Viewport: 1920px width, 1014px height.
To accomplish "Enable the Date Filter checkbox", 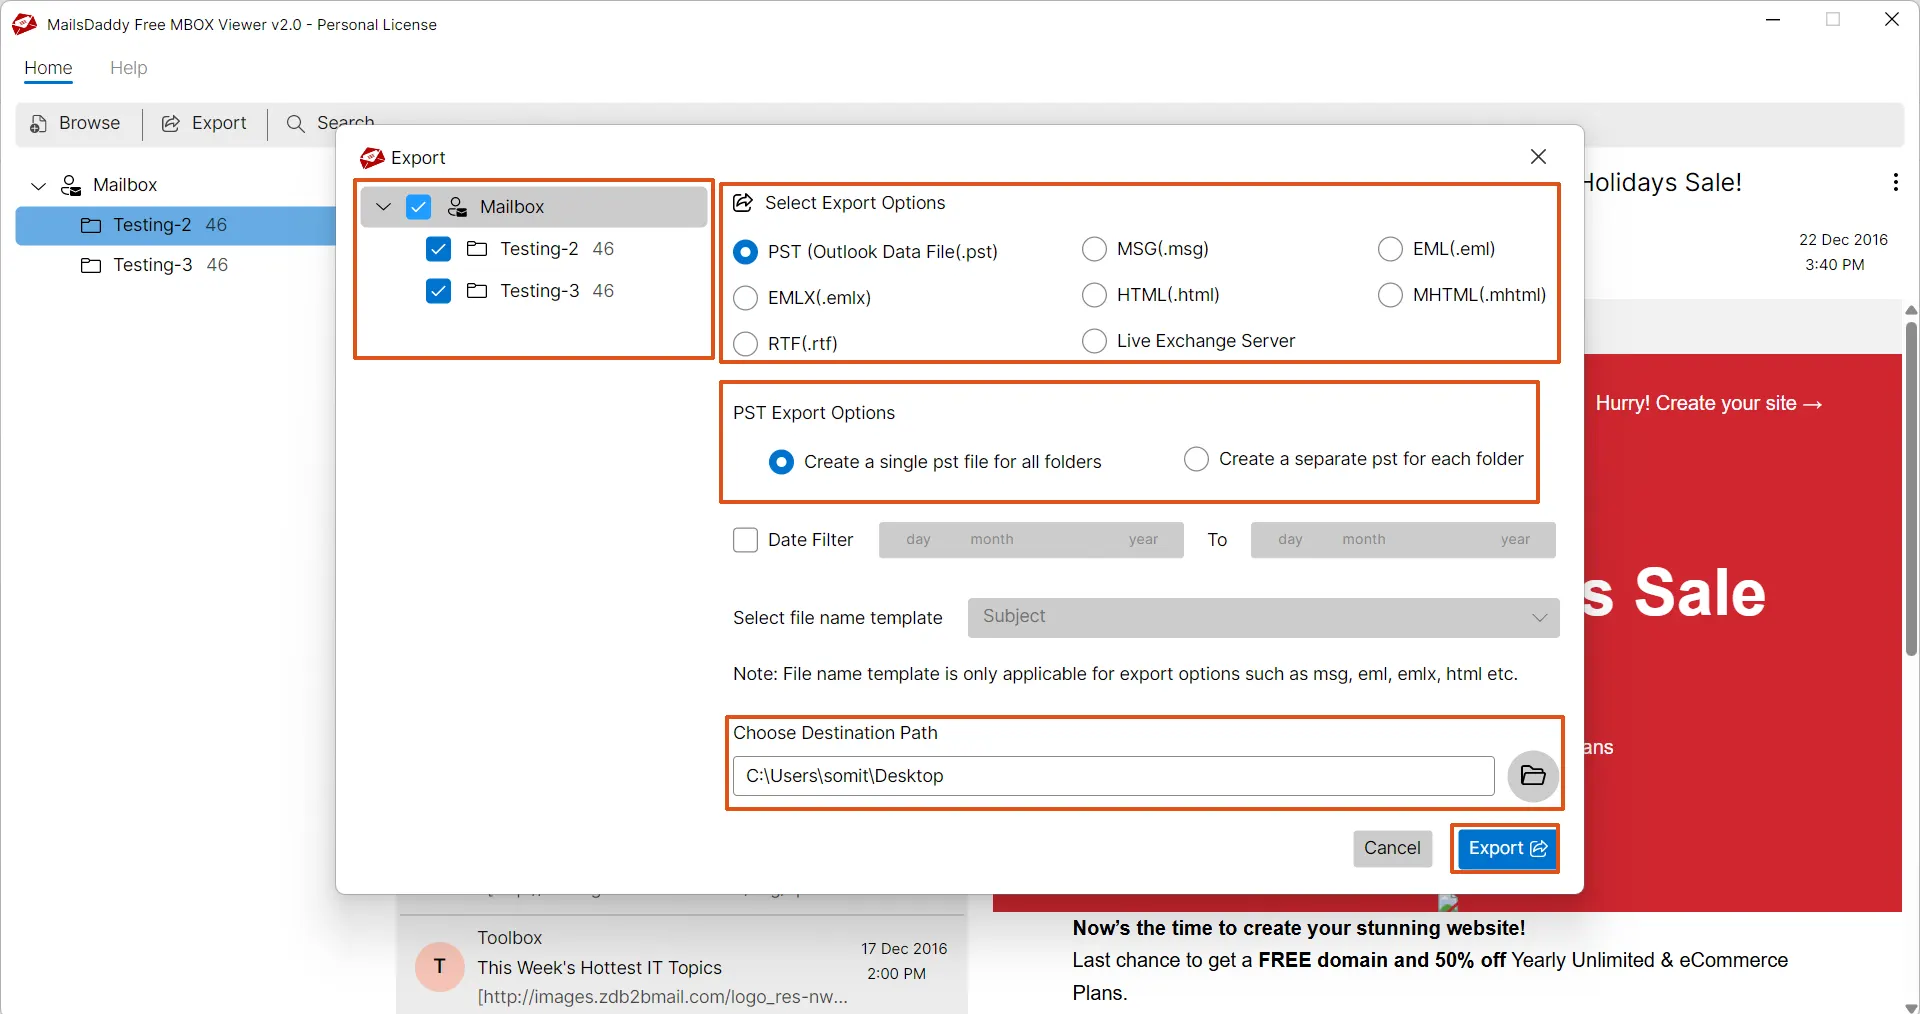I will click(x=745, y=540).
